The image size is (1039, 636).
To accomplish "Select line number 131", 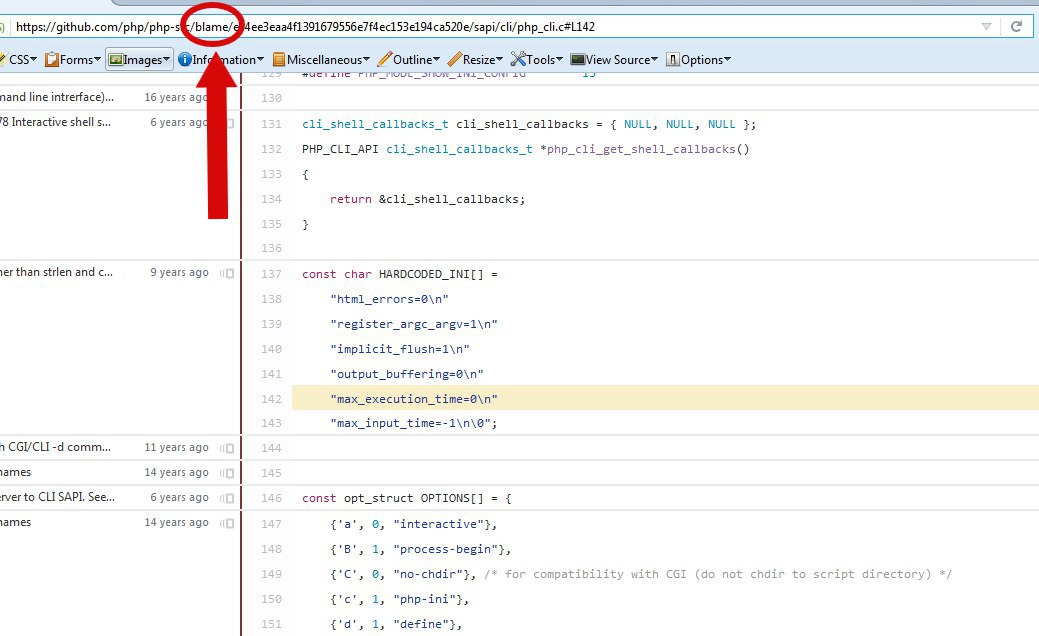I will (271, 124).
